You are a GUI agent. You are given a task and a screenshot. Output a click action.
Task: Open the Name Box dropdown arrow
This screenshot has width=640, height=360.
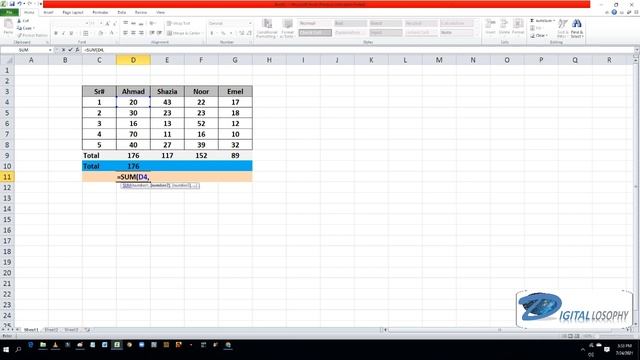pyautogui.click(x=50, y=50)
